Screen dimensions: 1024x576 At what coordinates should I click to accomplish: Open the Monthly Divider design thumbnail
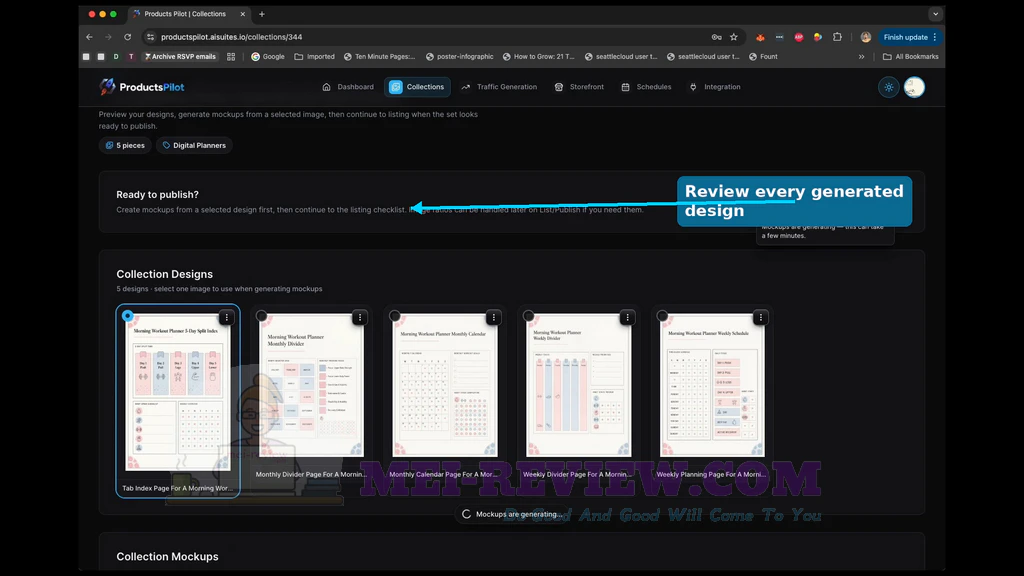tap(311, 386)
